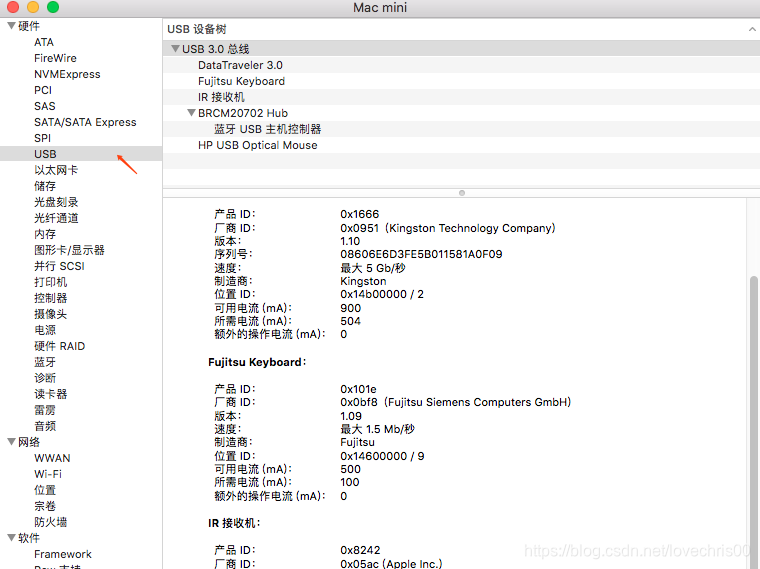Open 读卡器 in the sidebar
Viewport: 760px width, 569px height.
50,394
